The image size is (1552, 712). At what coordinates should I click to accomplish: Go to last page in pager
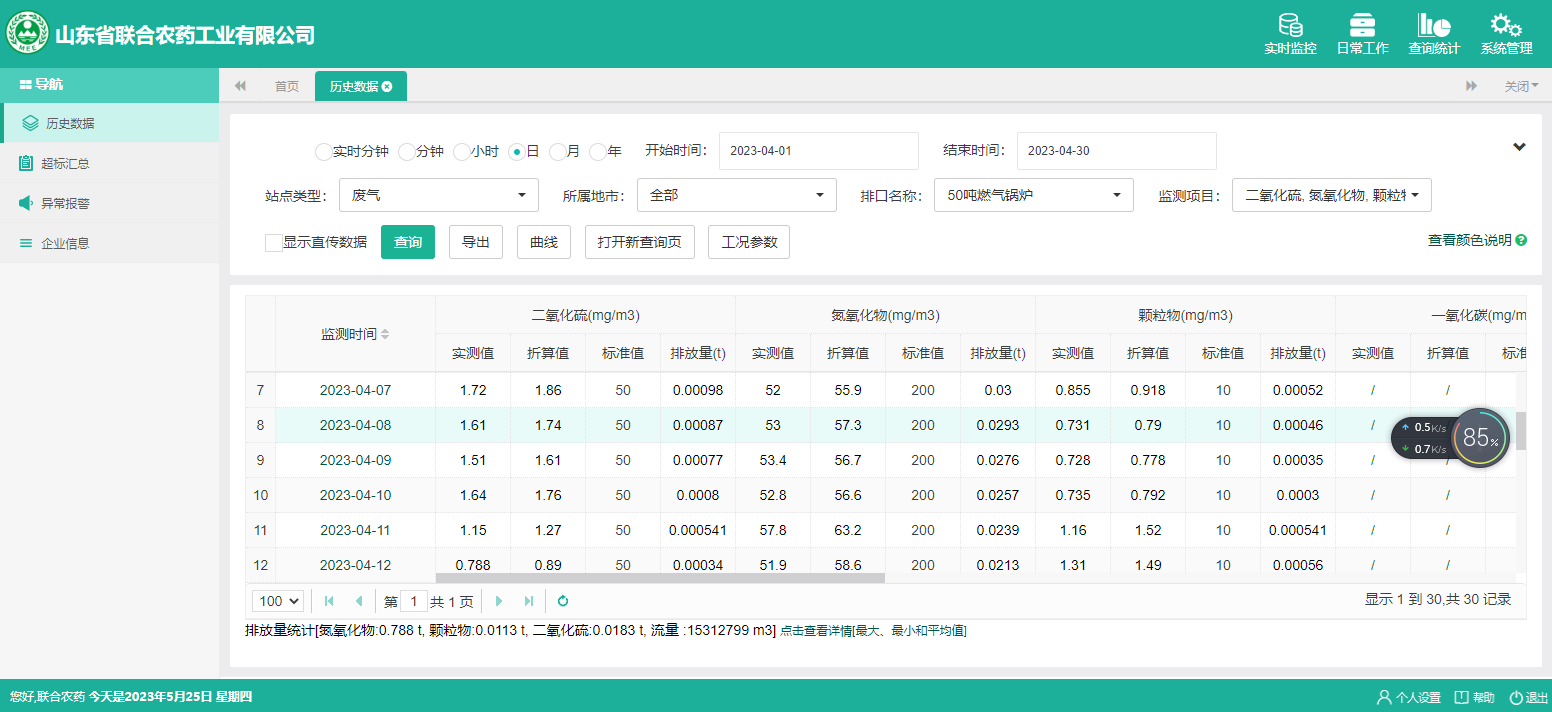(x=529, y=601)
